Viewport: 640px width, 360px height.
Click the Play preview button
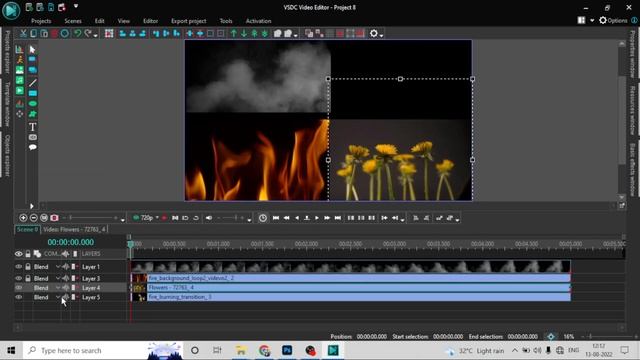point(317,218)
